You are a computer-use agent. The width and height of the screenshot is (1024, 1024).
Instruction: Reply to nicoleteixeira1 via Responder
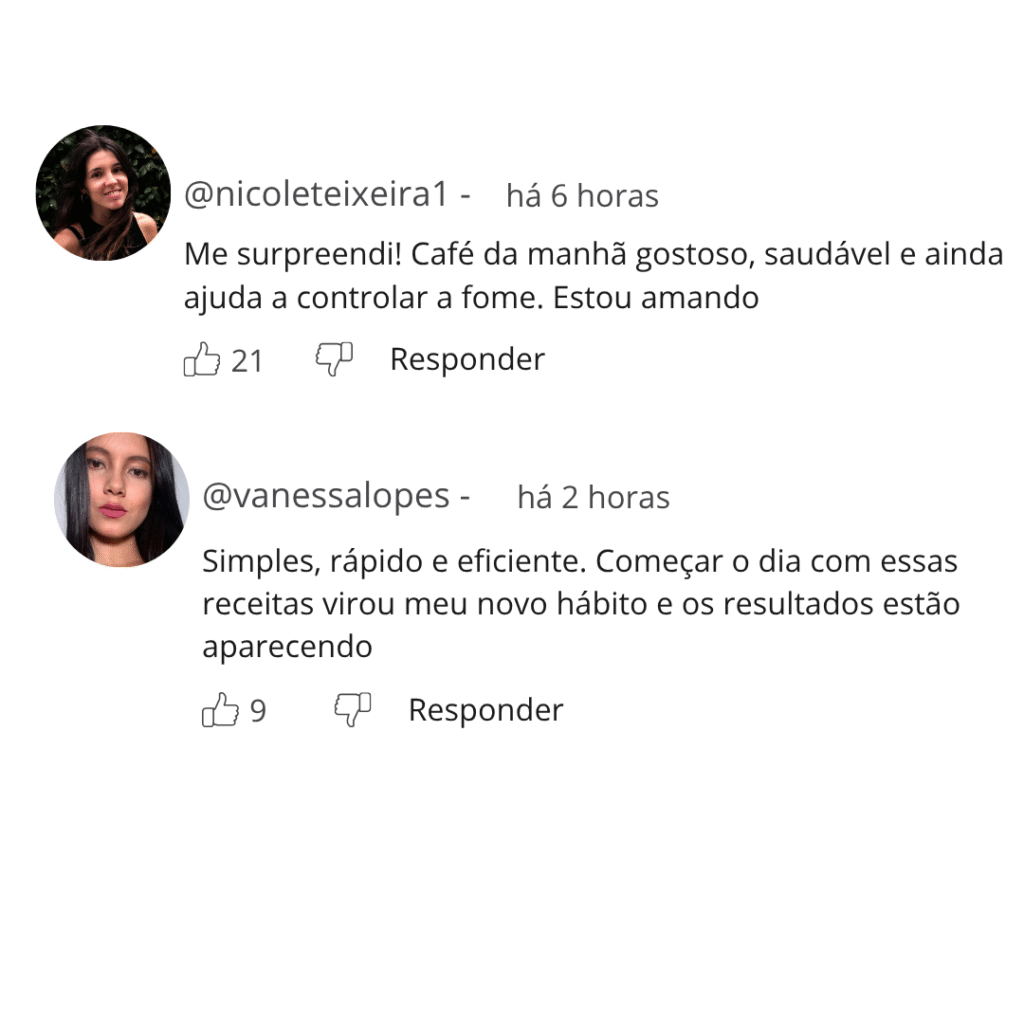tap(467, 359)
